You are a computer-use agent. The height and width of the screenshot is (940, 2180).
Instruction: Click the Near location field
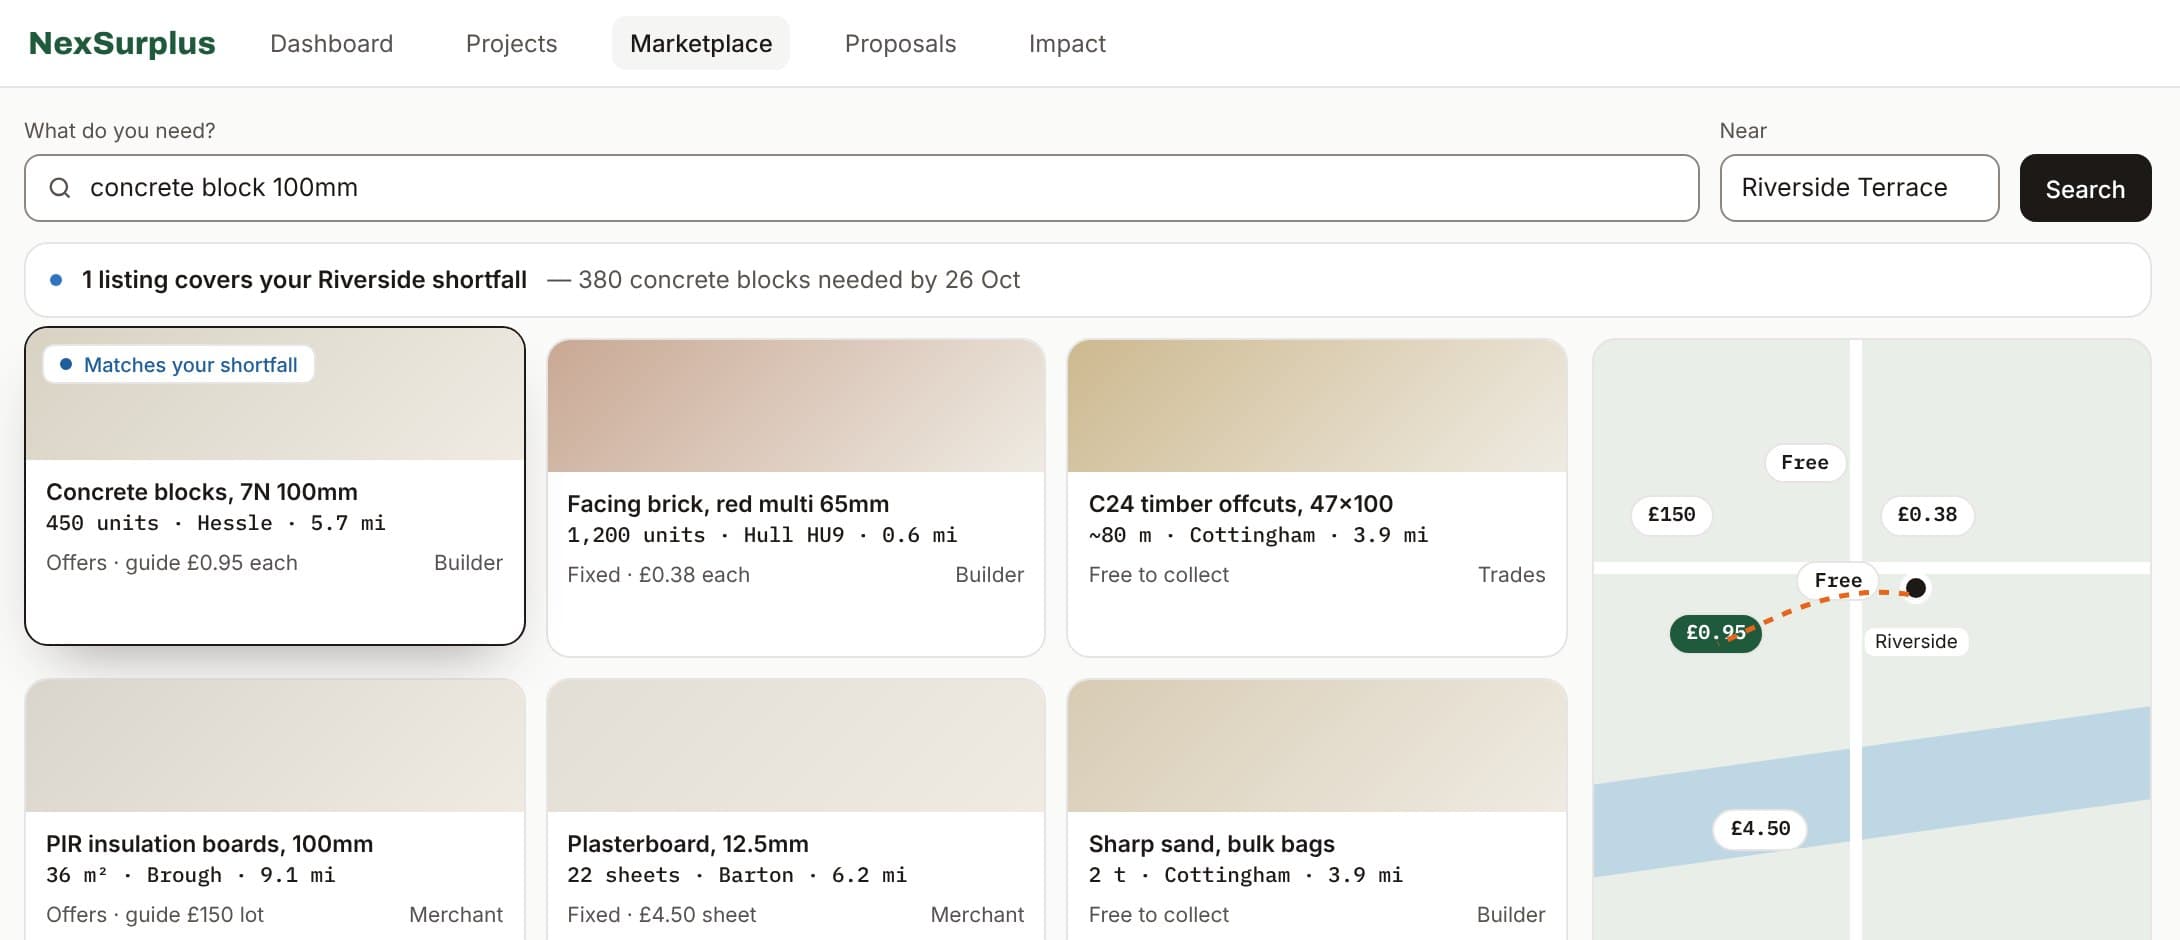point(1859,188)
